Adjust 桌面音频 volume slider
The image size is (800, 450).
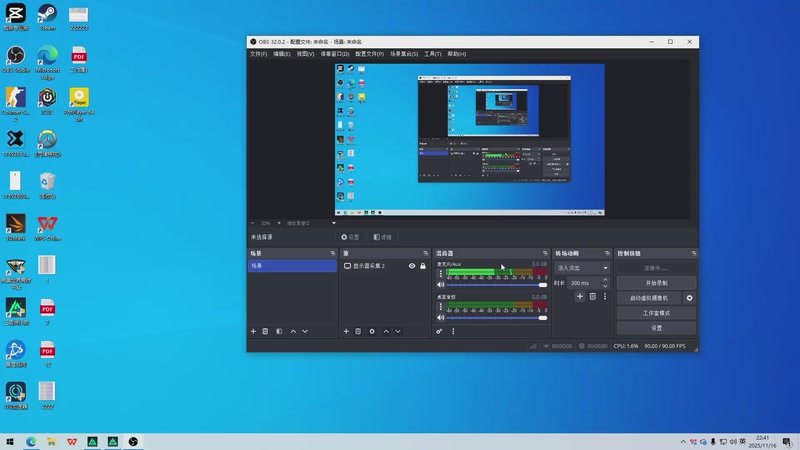[x=497, y=317]
